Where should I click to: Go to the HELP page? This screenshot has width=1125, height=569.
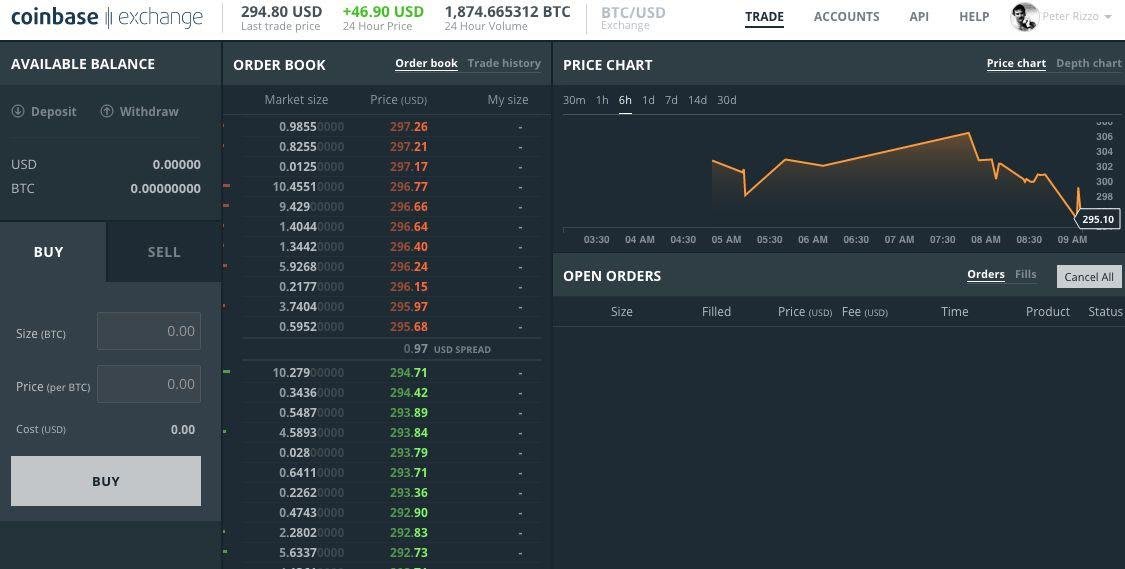[x=974, y=17]
